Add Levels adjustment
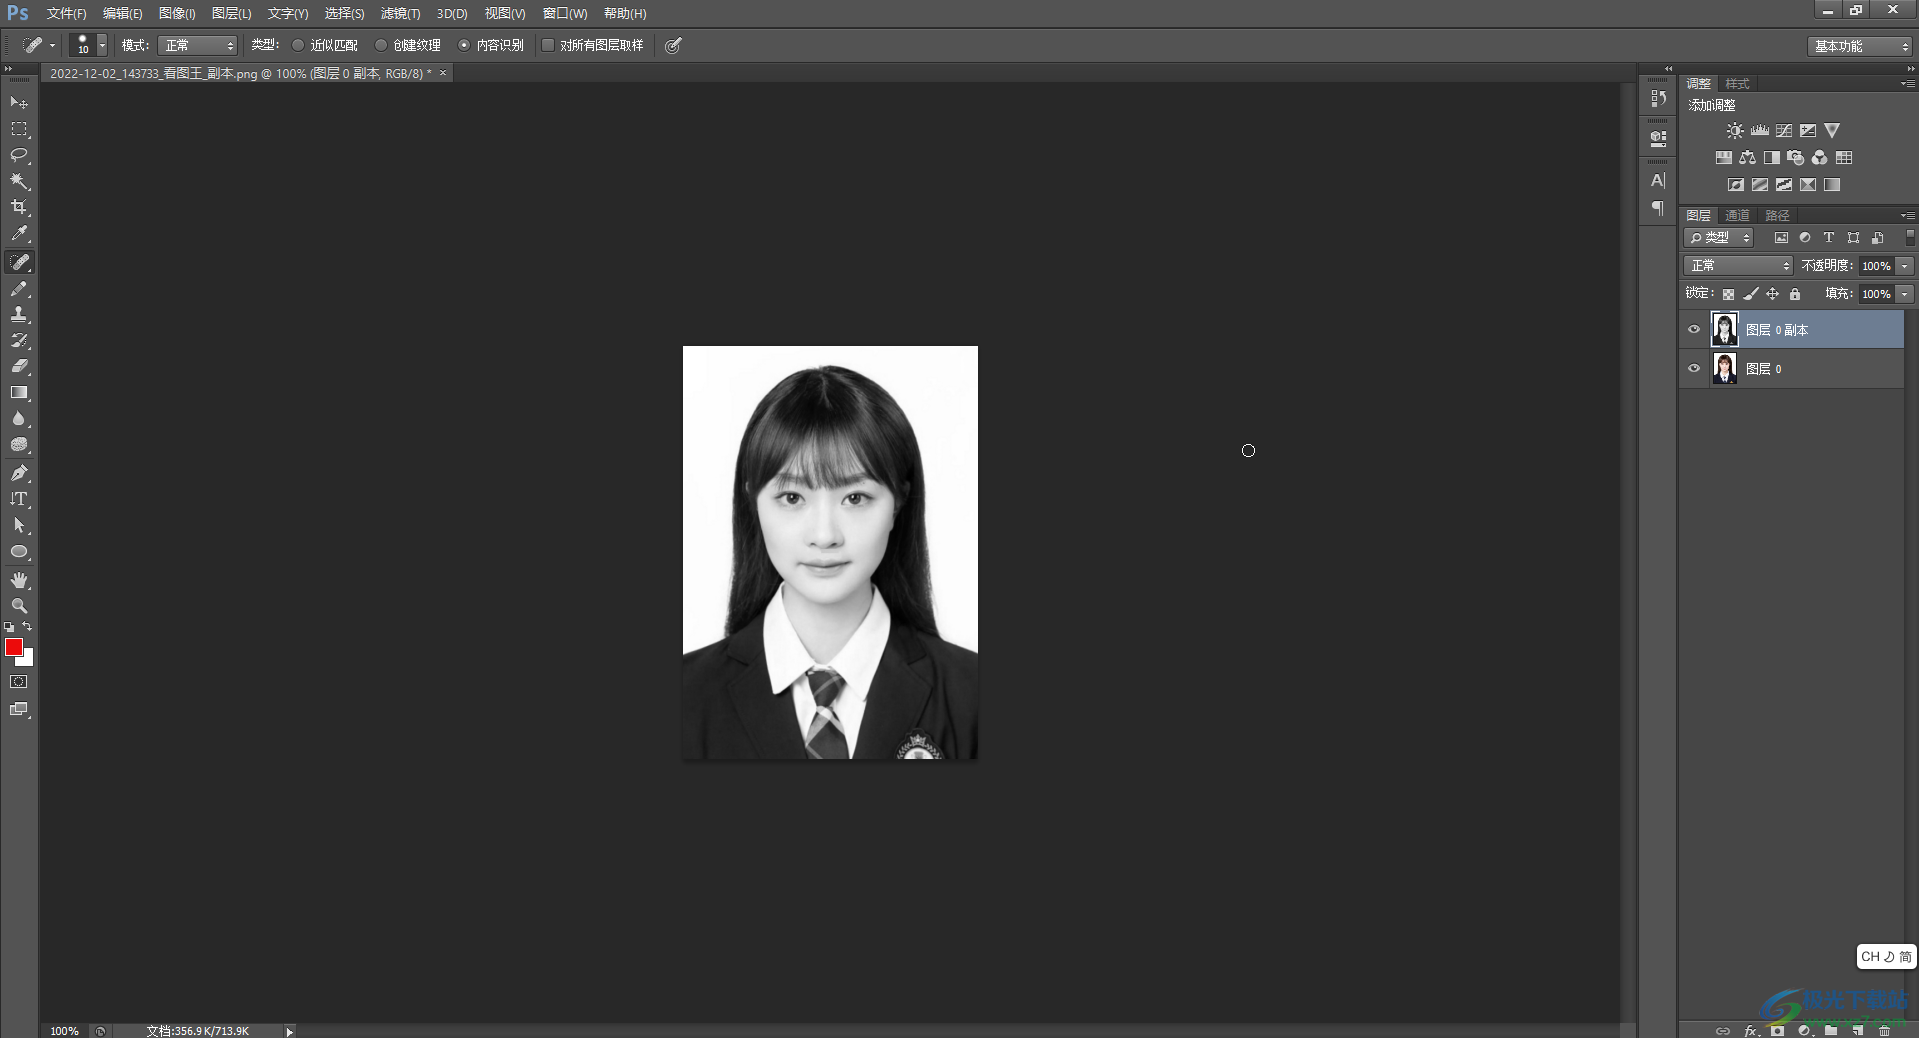The height and width of the screenshot is (1038, 1919). click(x=1760, y=131)
